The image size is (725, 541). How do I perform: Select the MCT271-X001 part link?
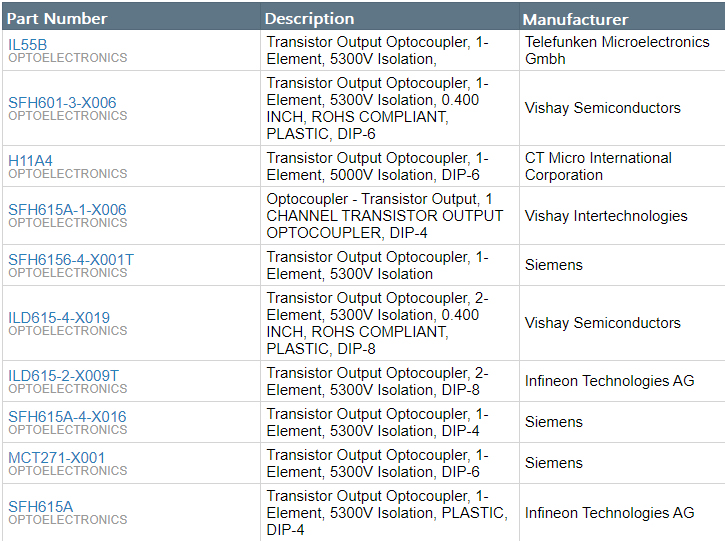(x=56, y=457)
